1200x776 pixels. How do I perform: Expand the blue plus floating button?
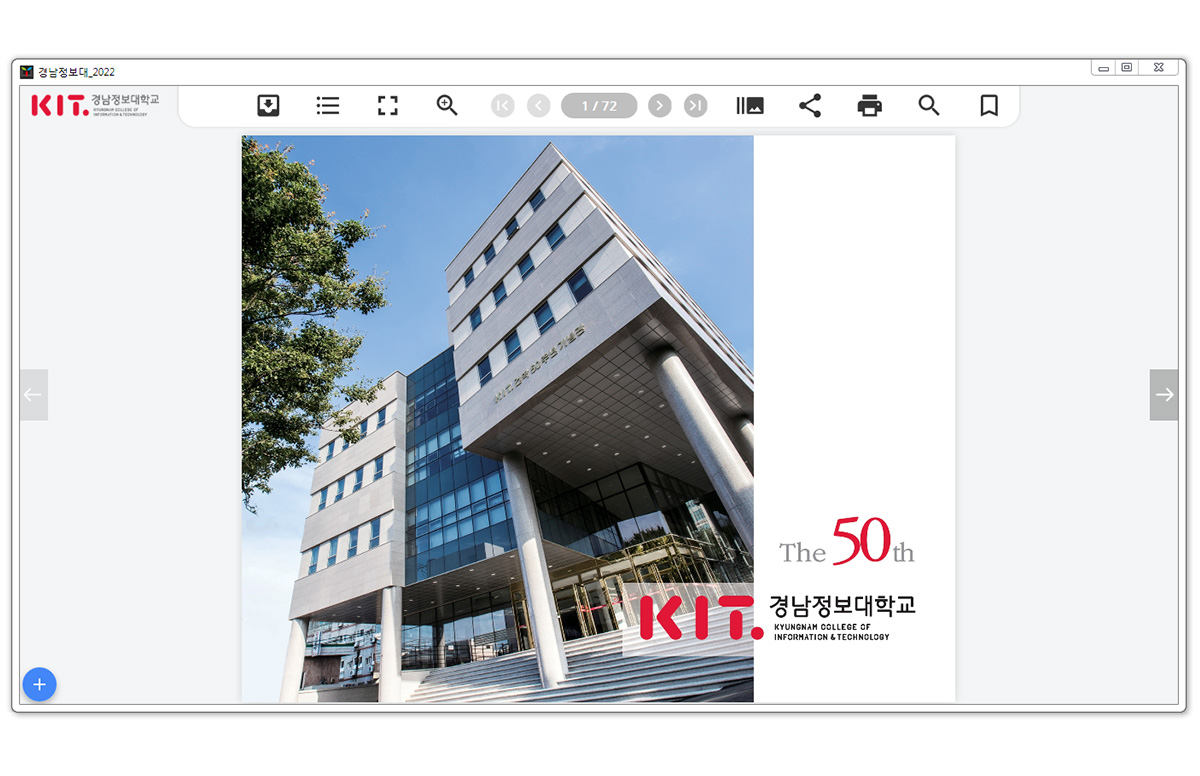(x=40, y=684)
